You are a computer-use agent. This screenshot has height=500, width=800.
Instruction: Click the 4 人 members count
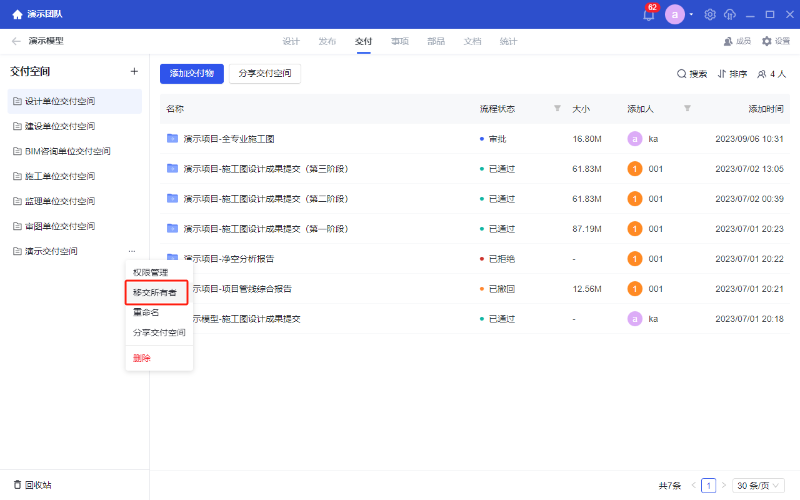click(772, 74)
